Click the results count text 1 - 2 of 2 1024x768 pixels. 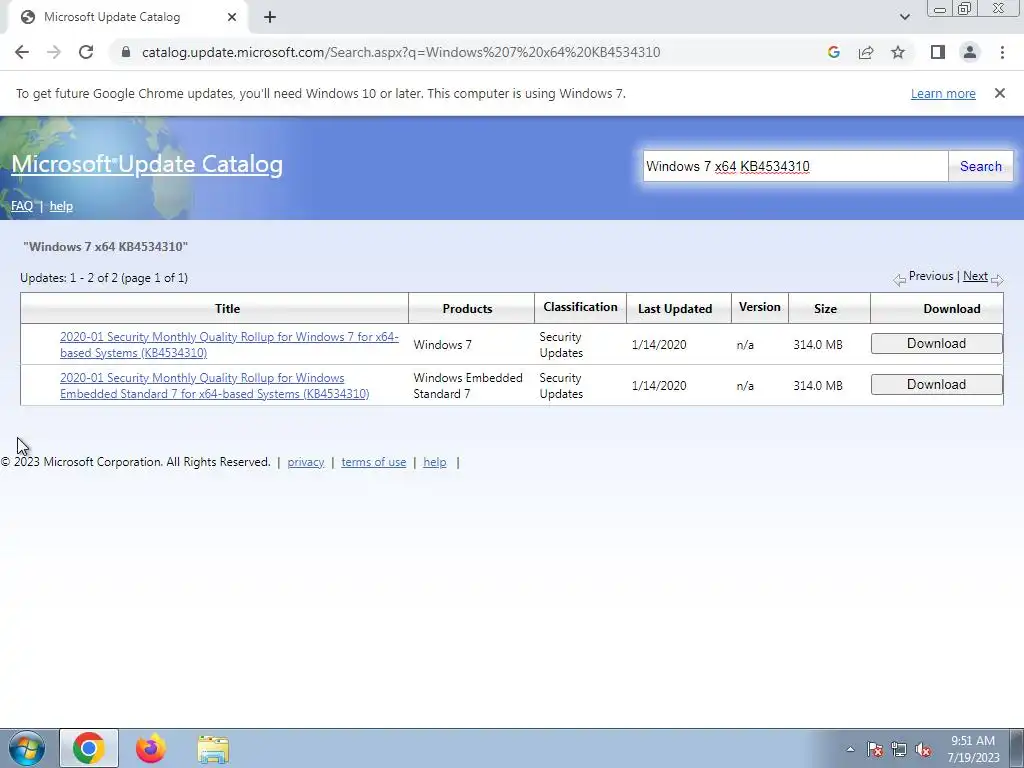(x=104, y=278)
